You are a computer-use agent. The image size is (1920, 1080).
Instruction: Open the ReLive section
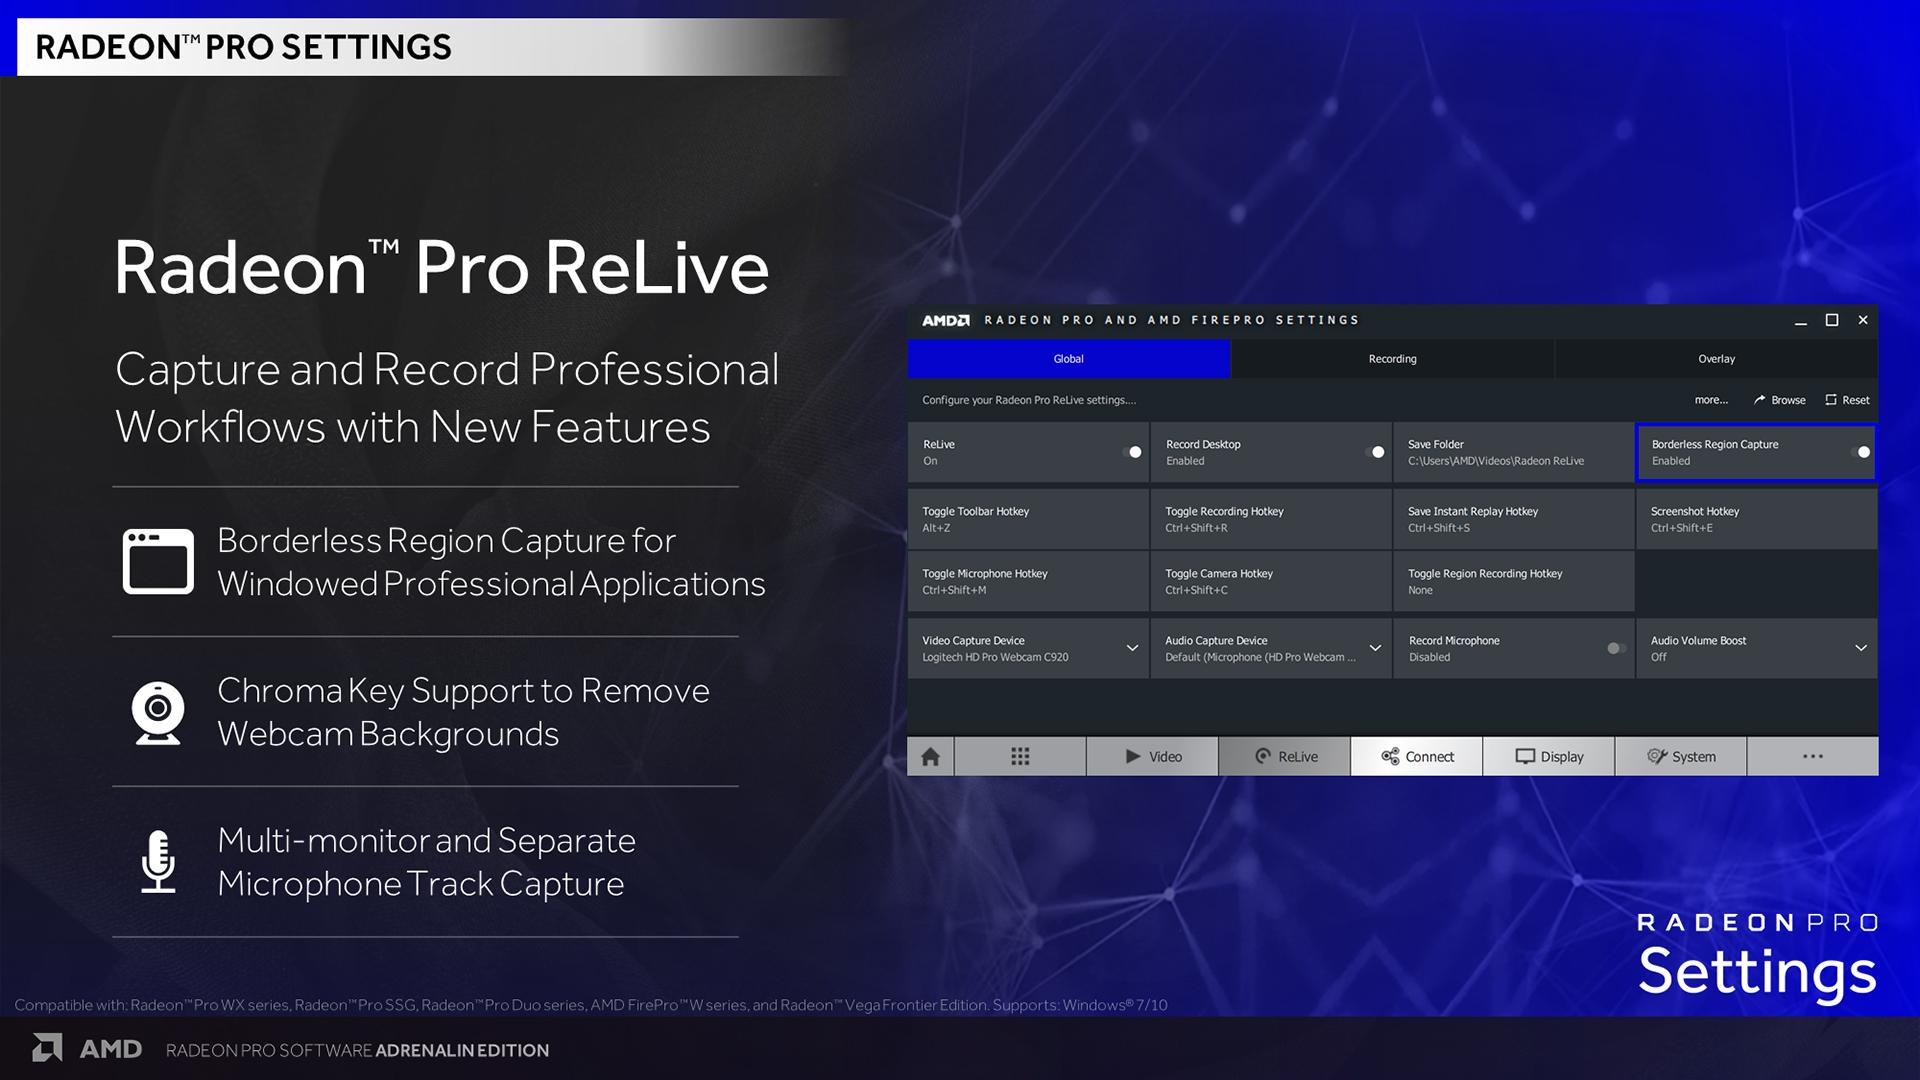pos(1285,757)
